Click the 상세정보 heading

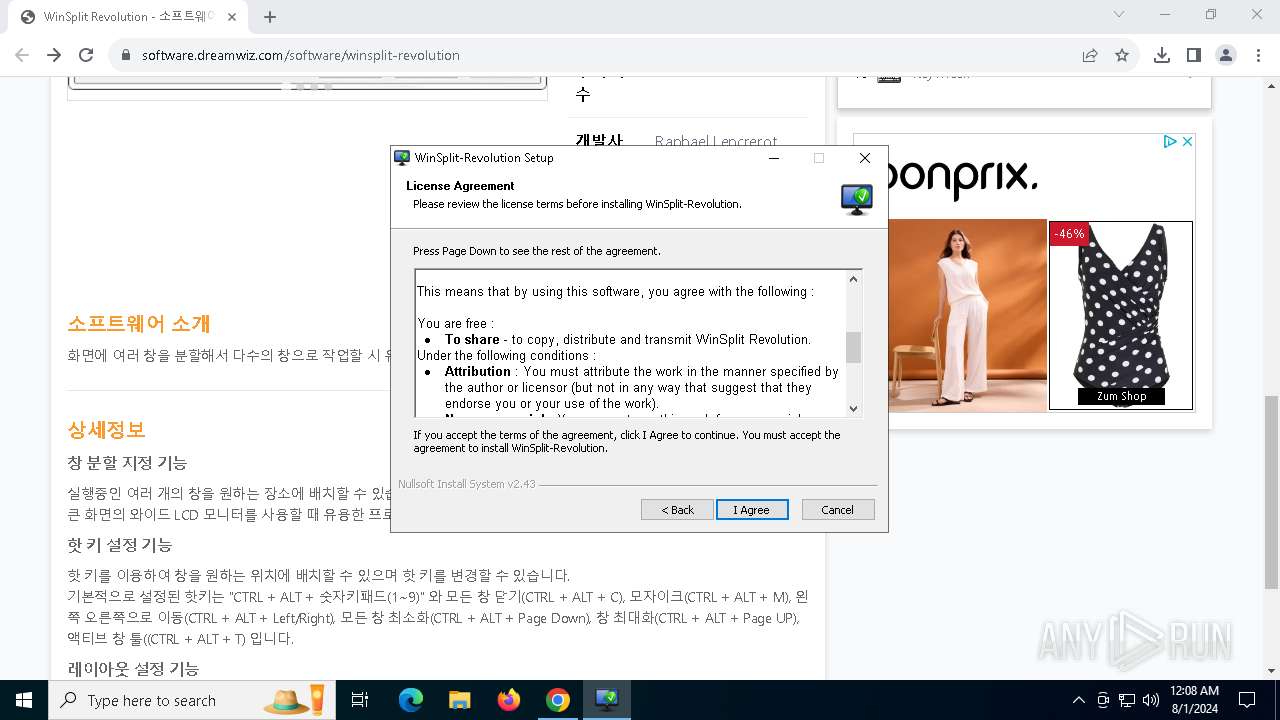coord(106,430)
